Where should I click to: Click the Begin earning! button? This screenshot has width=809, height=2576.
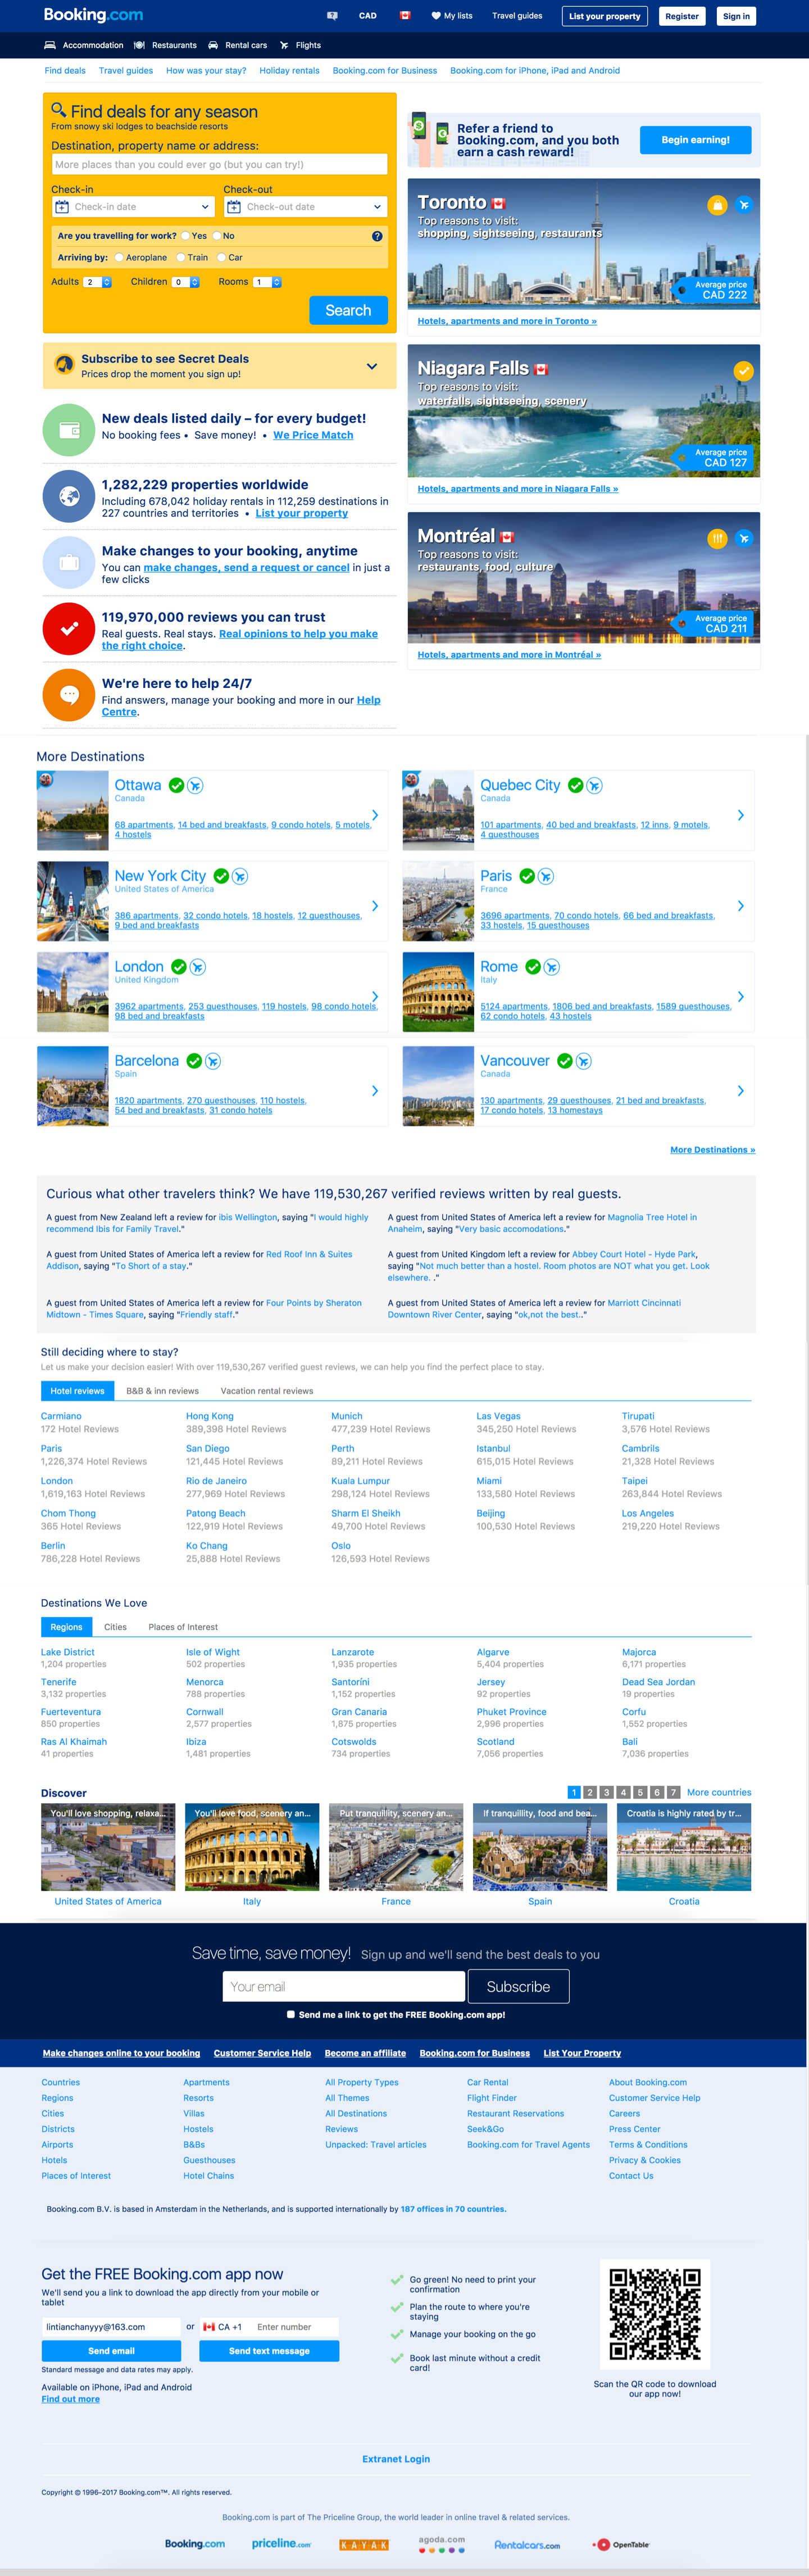[695, 140]
